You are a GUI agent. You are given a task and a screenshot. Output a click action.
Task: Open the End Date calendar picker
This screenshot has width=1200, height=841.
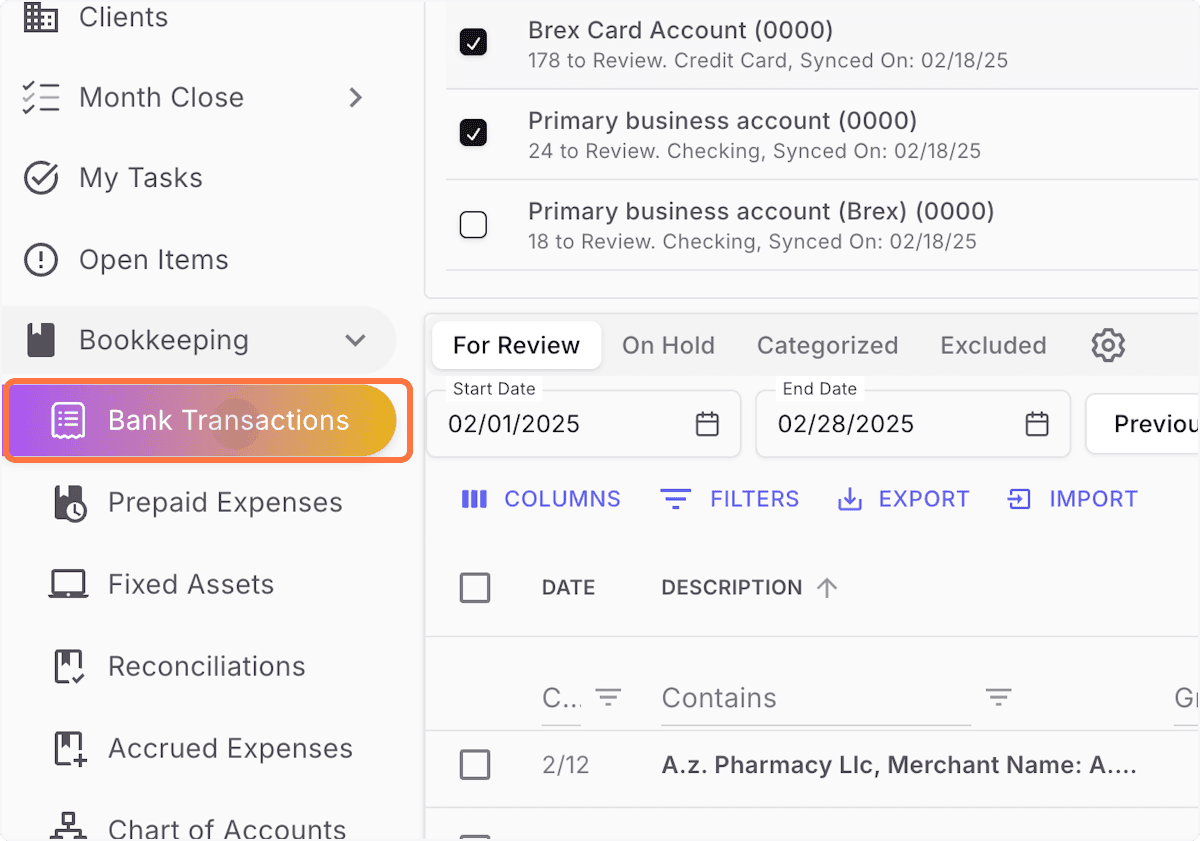pyautogui.click(x=1036, y=424)
